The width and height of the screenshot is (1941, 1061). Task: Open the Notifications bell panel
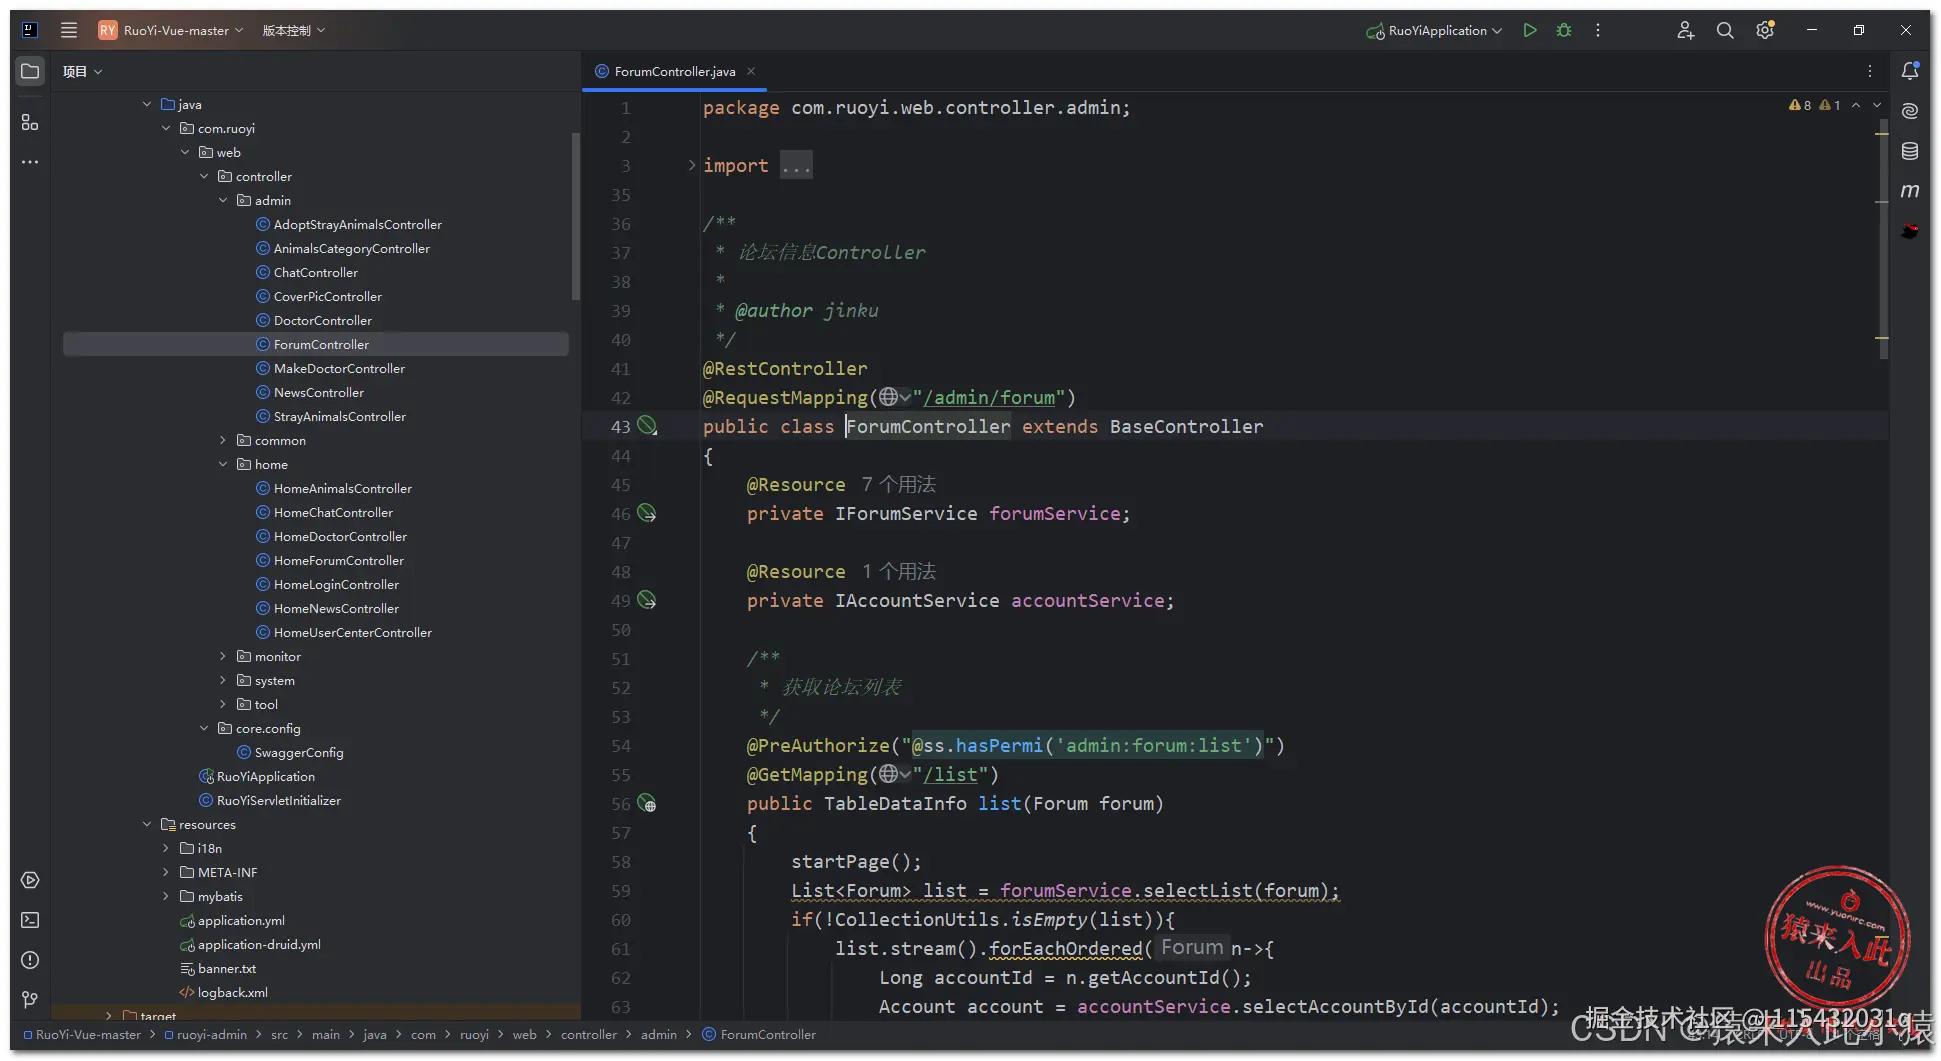click(x=1910, y=71)
